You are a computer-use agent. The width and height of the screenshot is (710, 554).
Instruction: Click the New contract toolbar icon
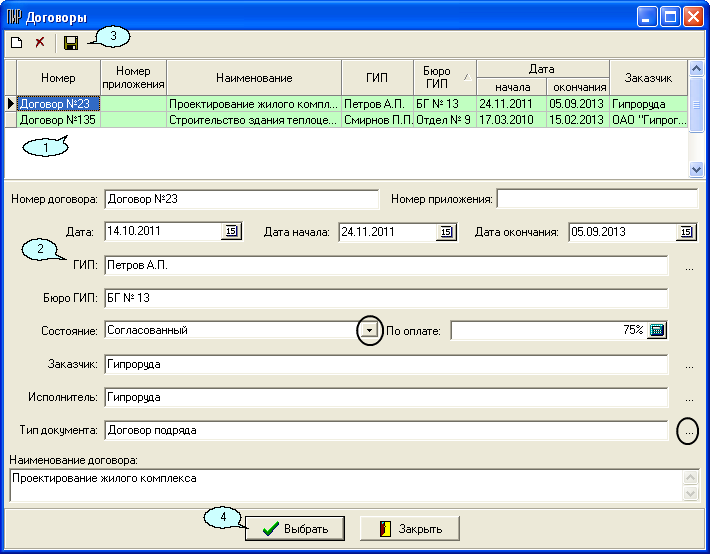coord(16,43)
